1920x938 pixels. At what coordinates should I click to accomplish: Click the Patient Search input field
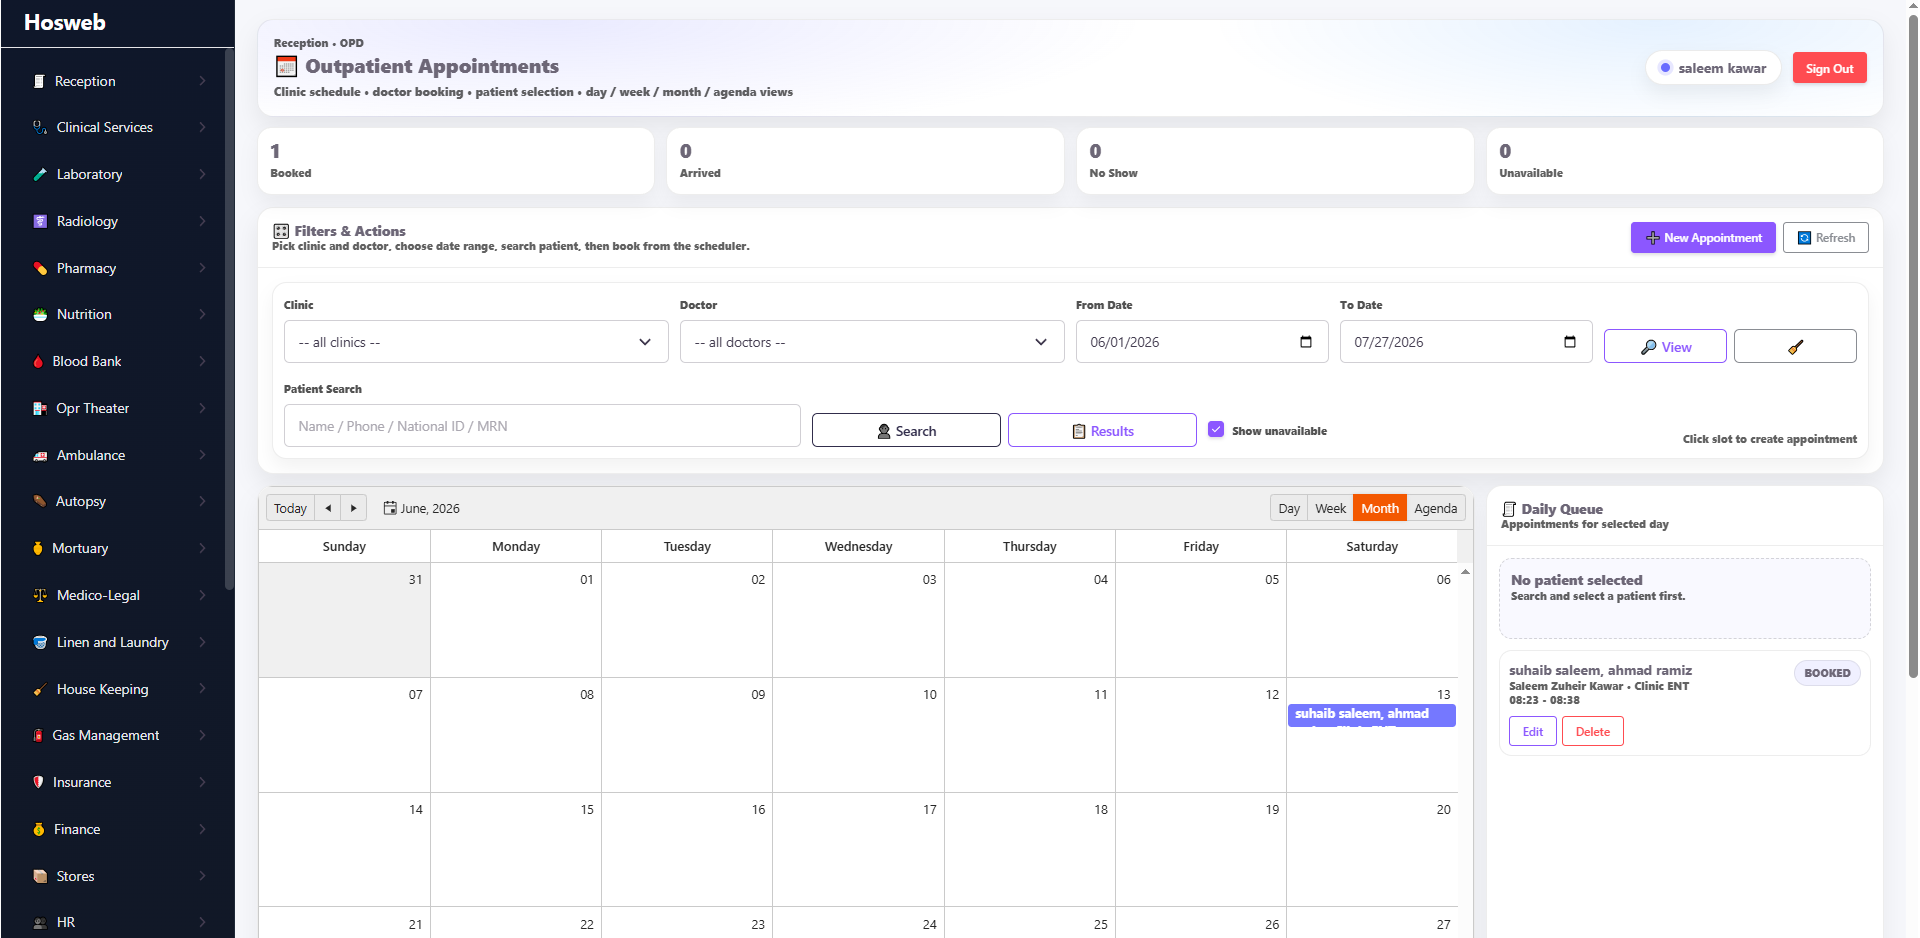(542, 426)
